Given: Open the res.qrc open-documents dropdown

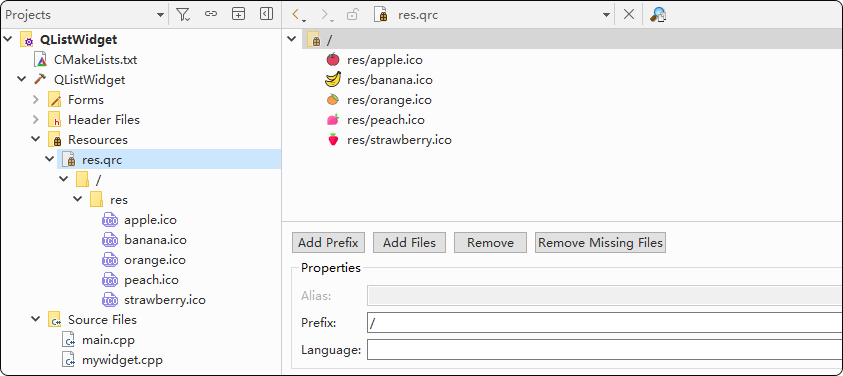Looking at the screenshot, I should [606, 15].
